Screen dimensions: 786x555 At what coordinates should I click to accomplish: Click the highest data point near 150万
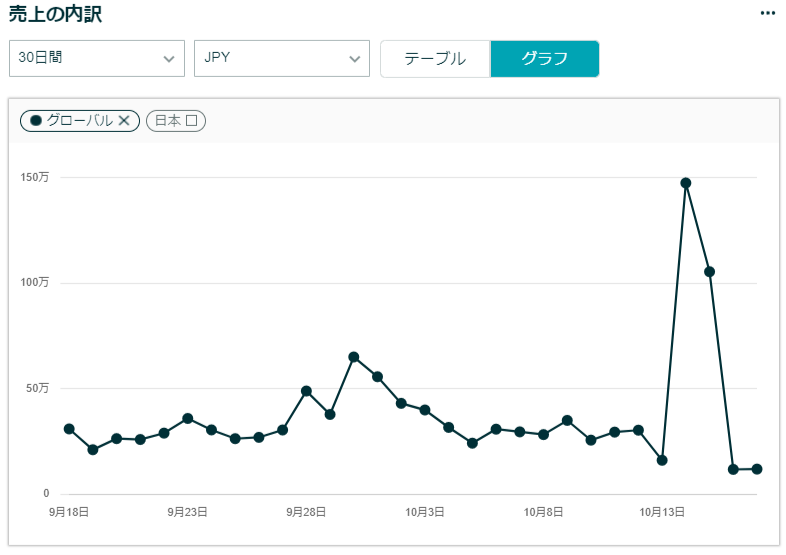[686, 183]
